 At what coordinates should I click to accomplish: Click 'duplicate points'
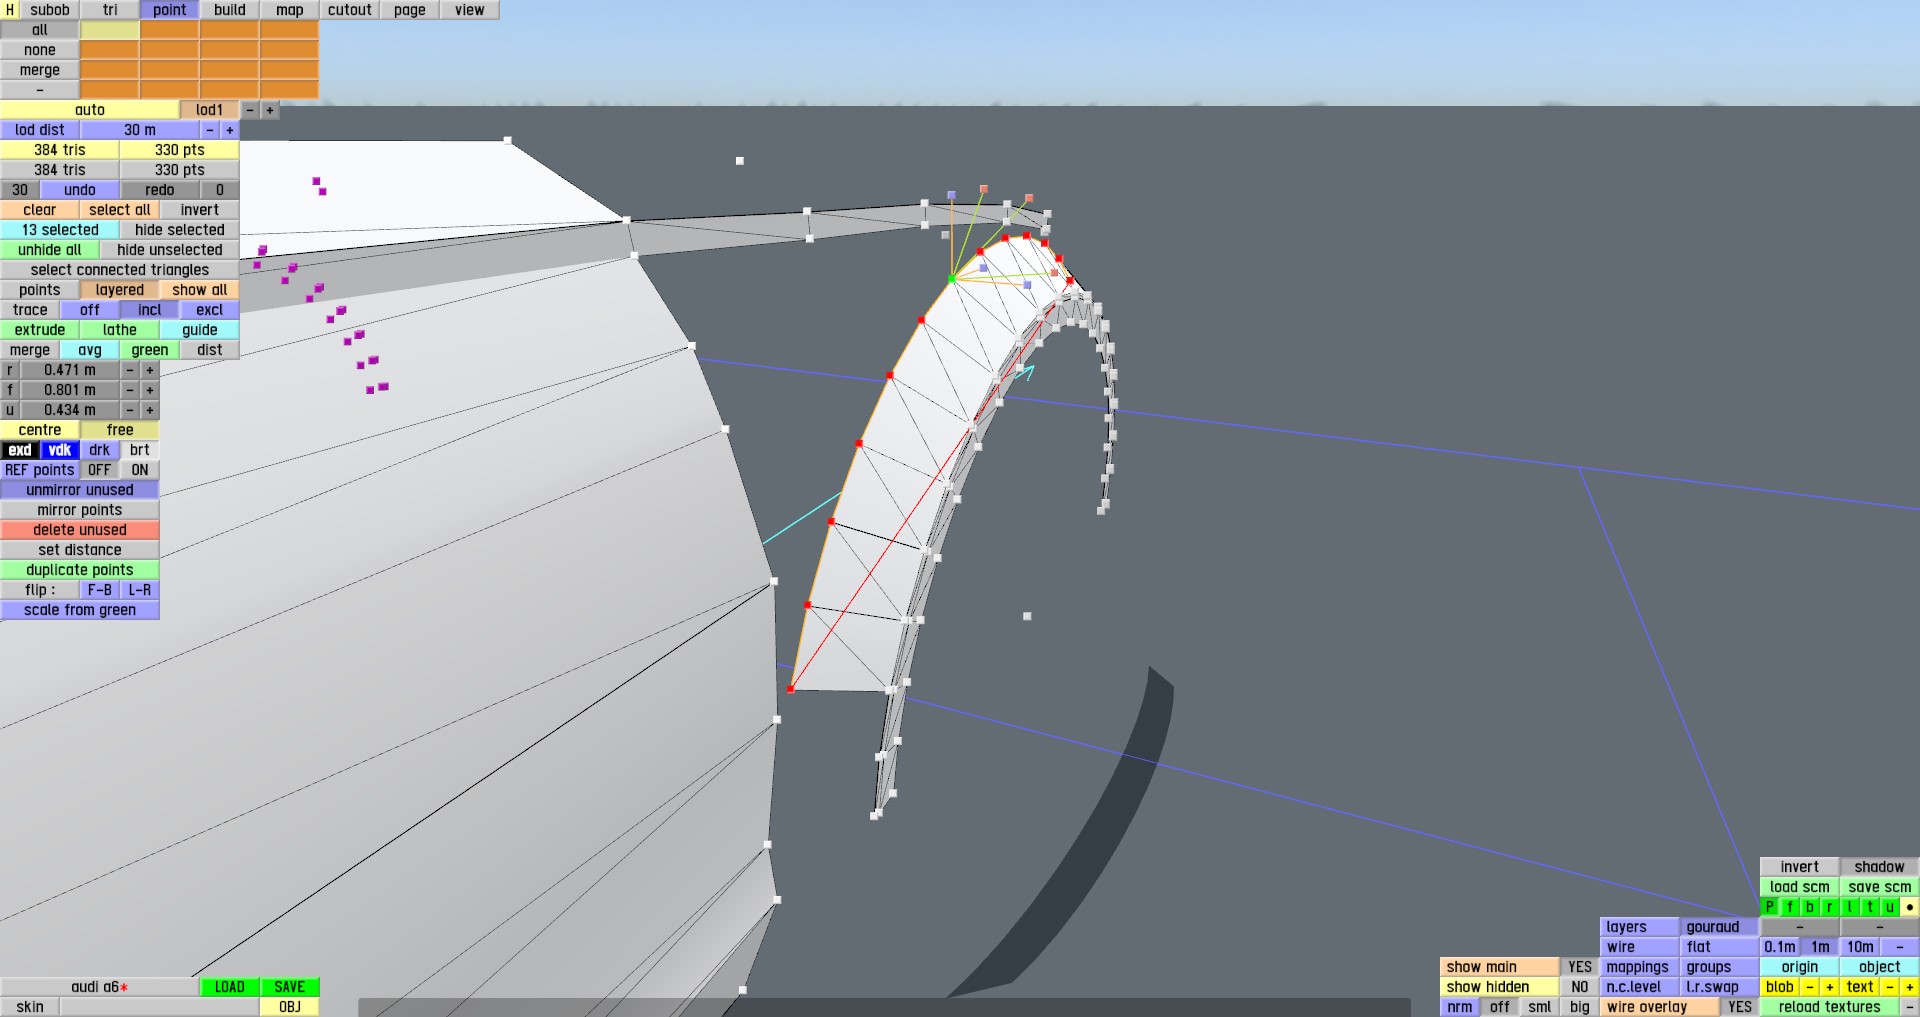80,570
